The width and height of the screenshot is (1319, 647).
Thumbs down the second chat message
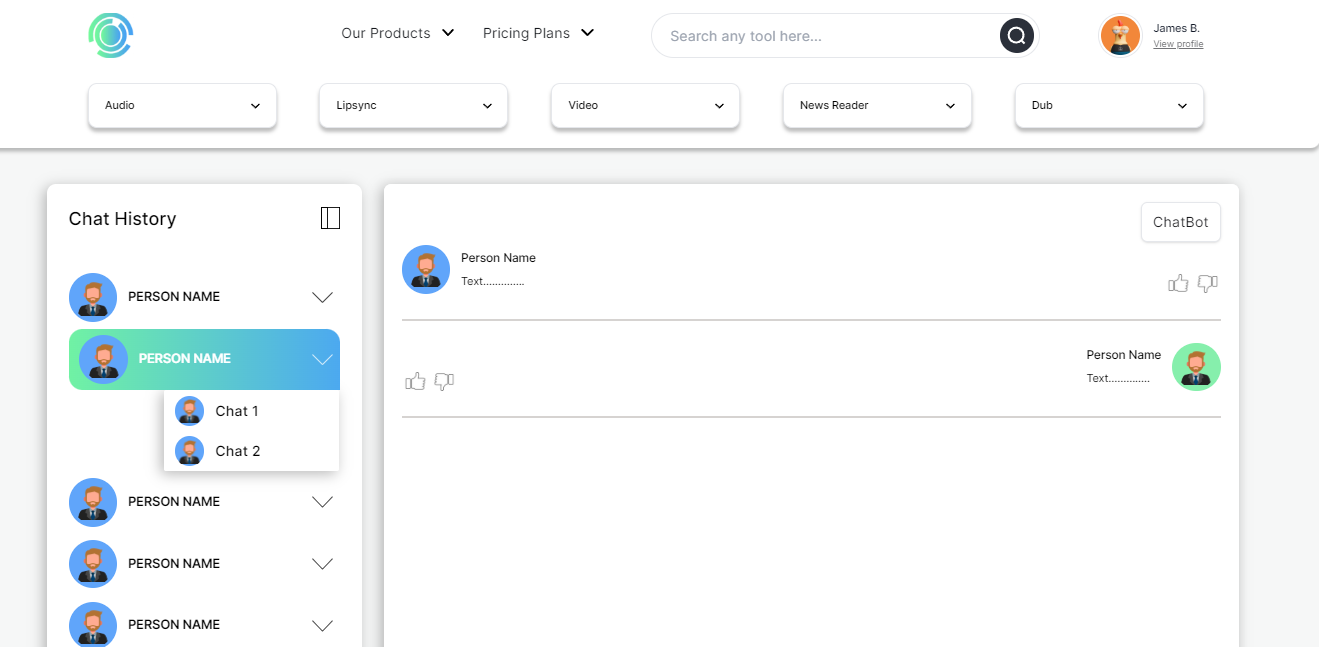point(444,381)
